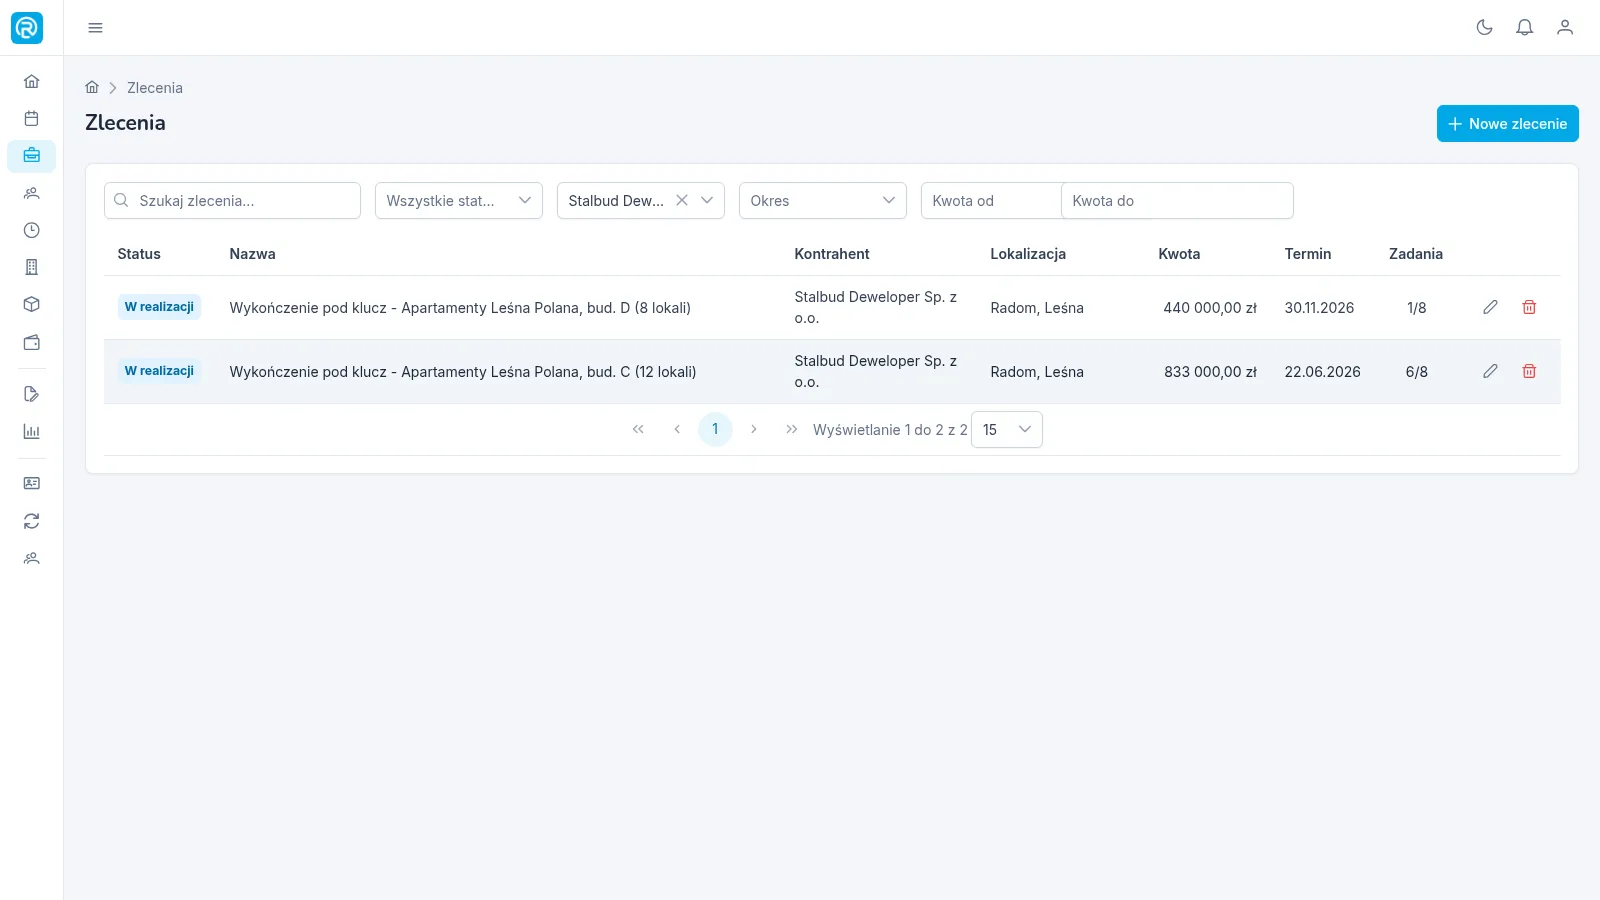Expand the Okres period dropdown
The height and width of the screenshot is (900, 1600).
click(823, 200)
